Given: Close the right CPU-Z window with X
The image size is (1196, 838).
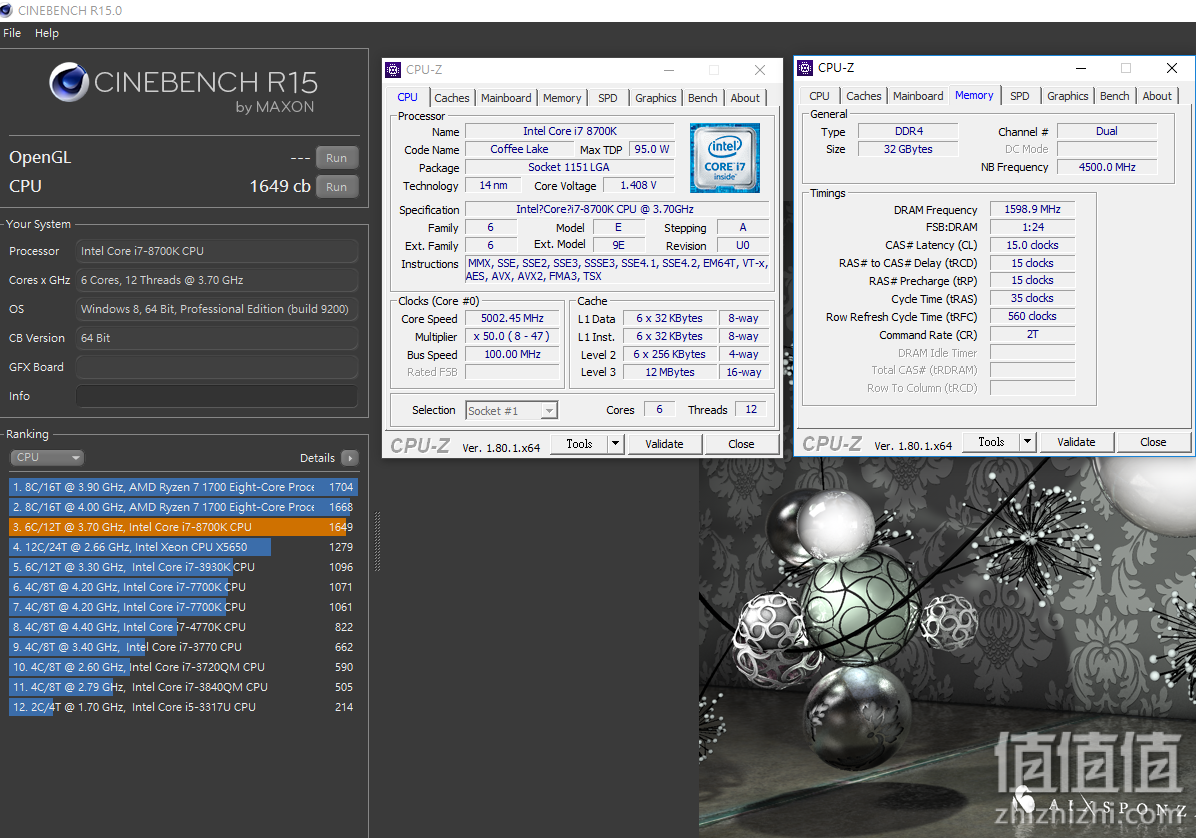Looking at the screenshot, I should click(x=1172, y=68).
